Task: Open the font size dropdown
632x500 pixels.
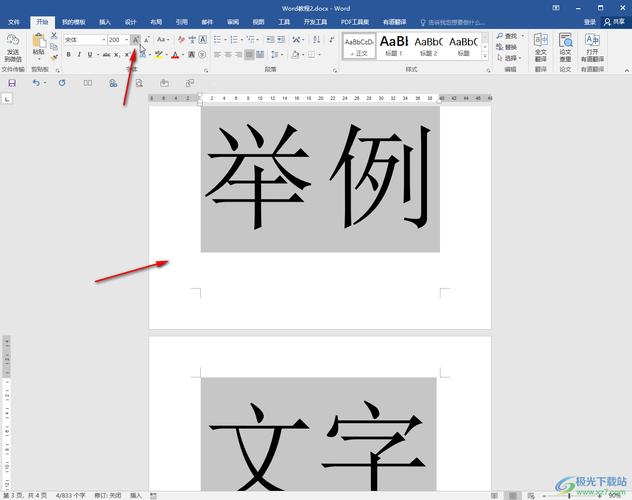Action: (x=127, y=39)
